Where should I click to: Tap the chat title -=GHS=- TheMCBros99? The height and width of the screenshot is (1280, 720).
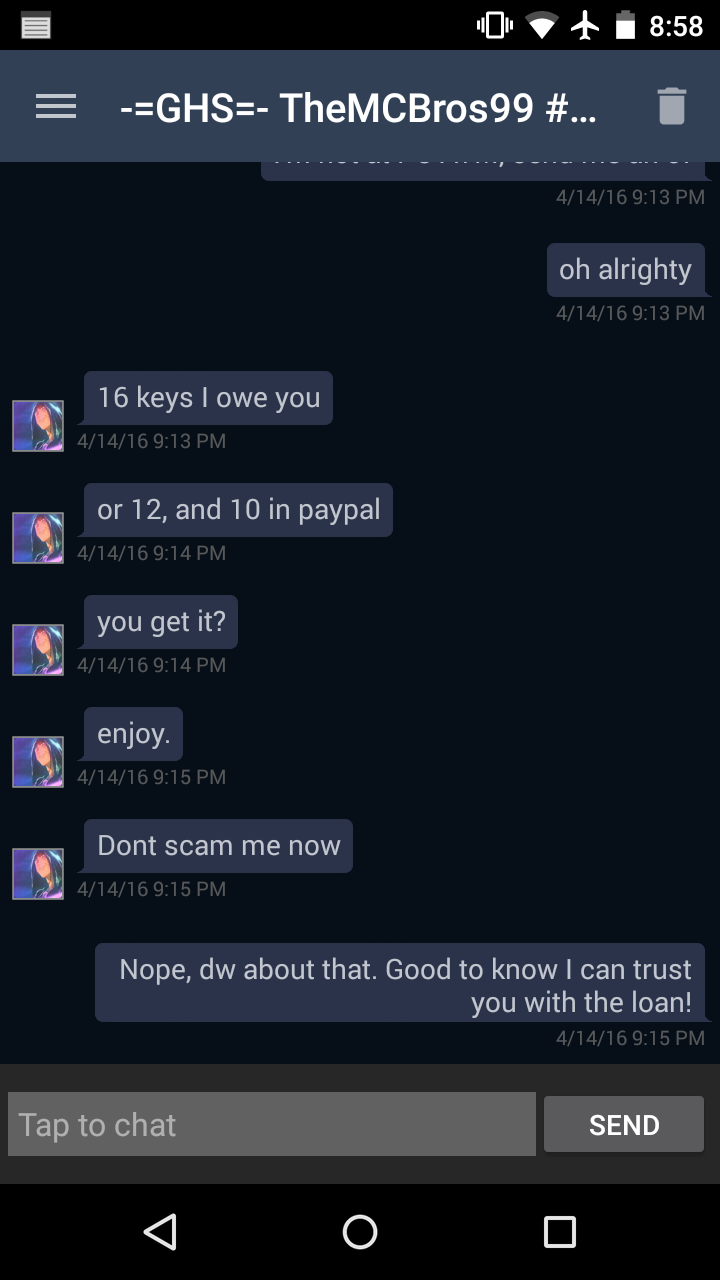pyautogui.click(x=358, y=107)
